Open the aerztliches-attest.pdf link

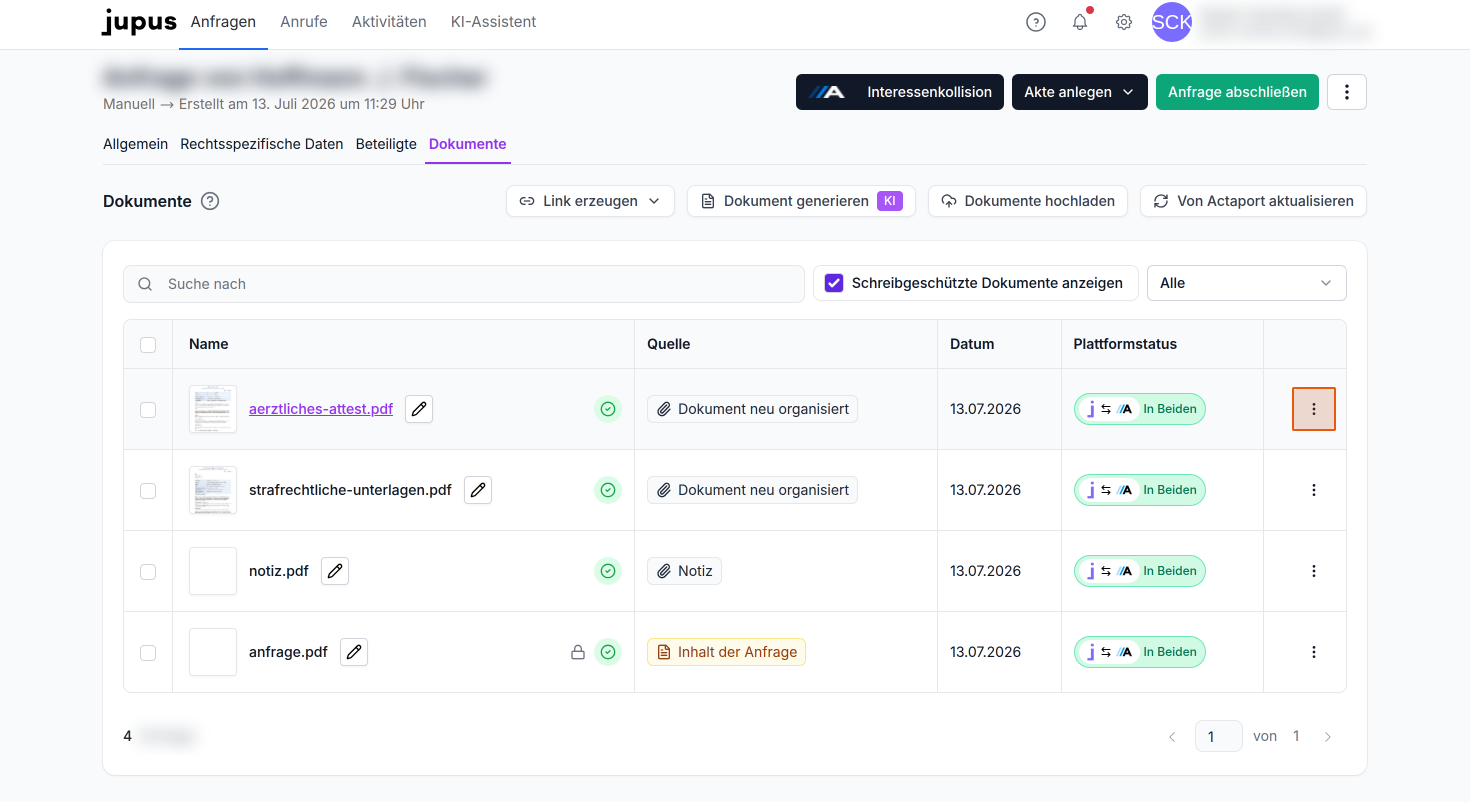click(x=321, y=409)
